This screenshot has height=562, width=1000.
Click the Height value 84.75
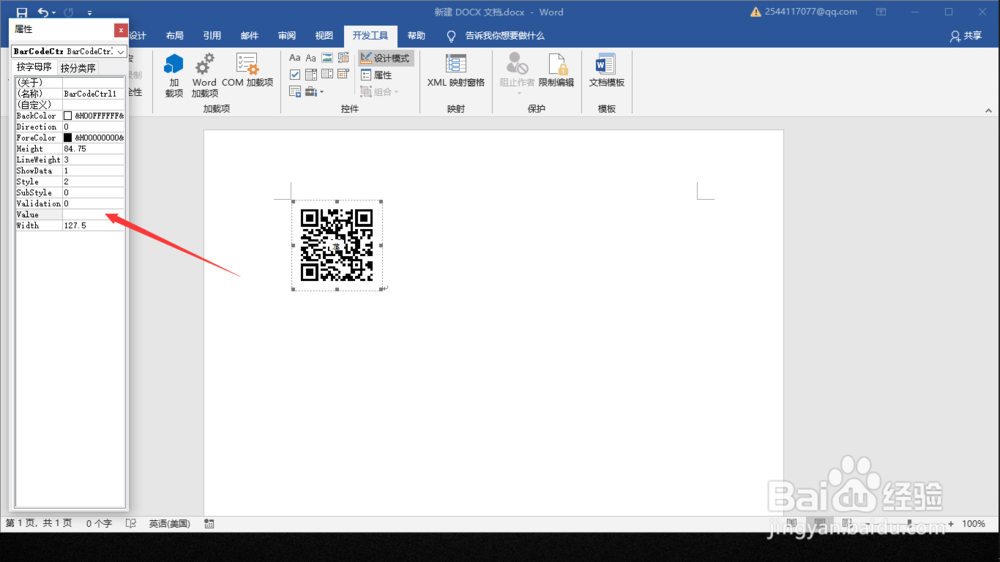click(93, 149)
